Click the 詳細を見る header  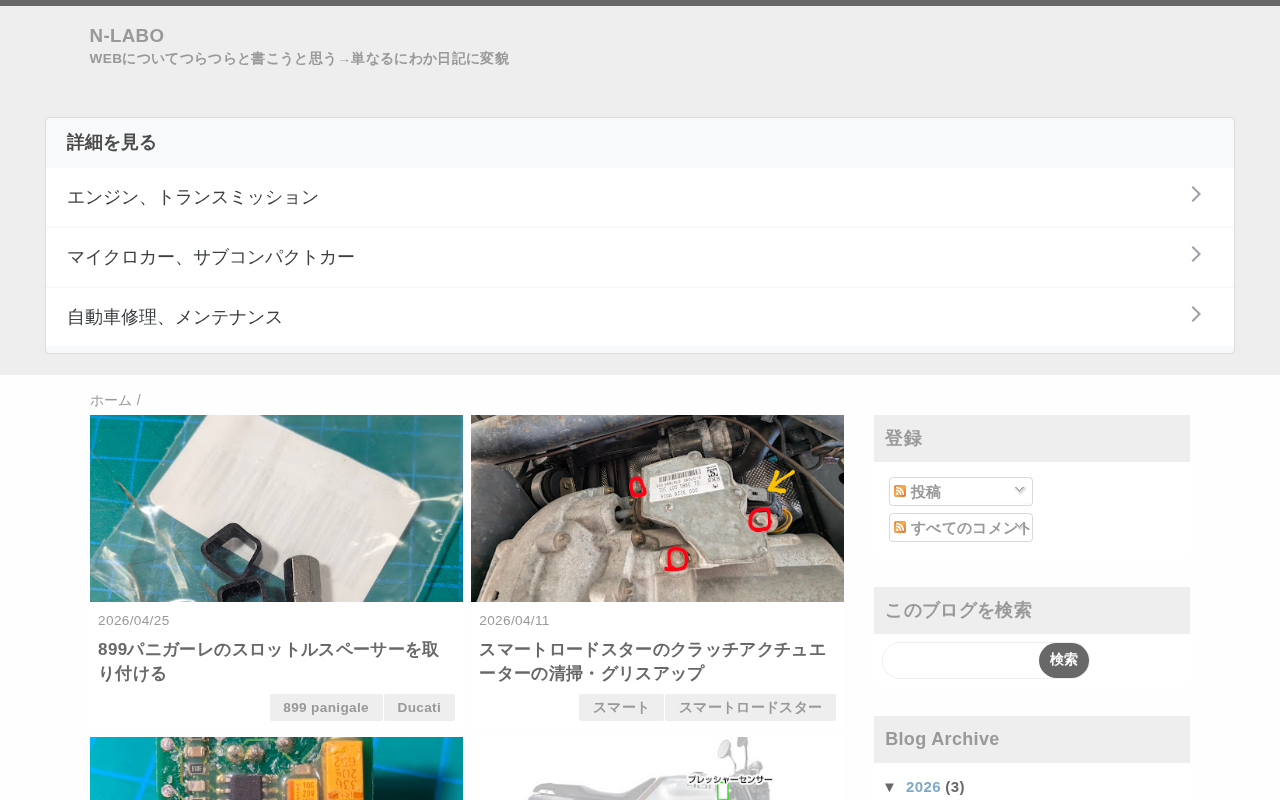pos(112,142)
